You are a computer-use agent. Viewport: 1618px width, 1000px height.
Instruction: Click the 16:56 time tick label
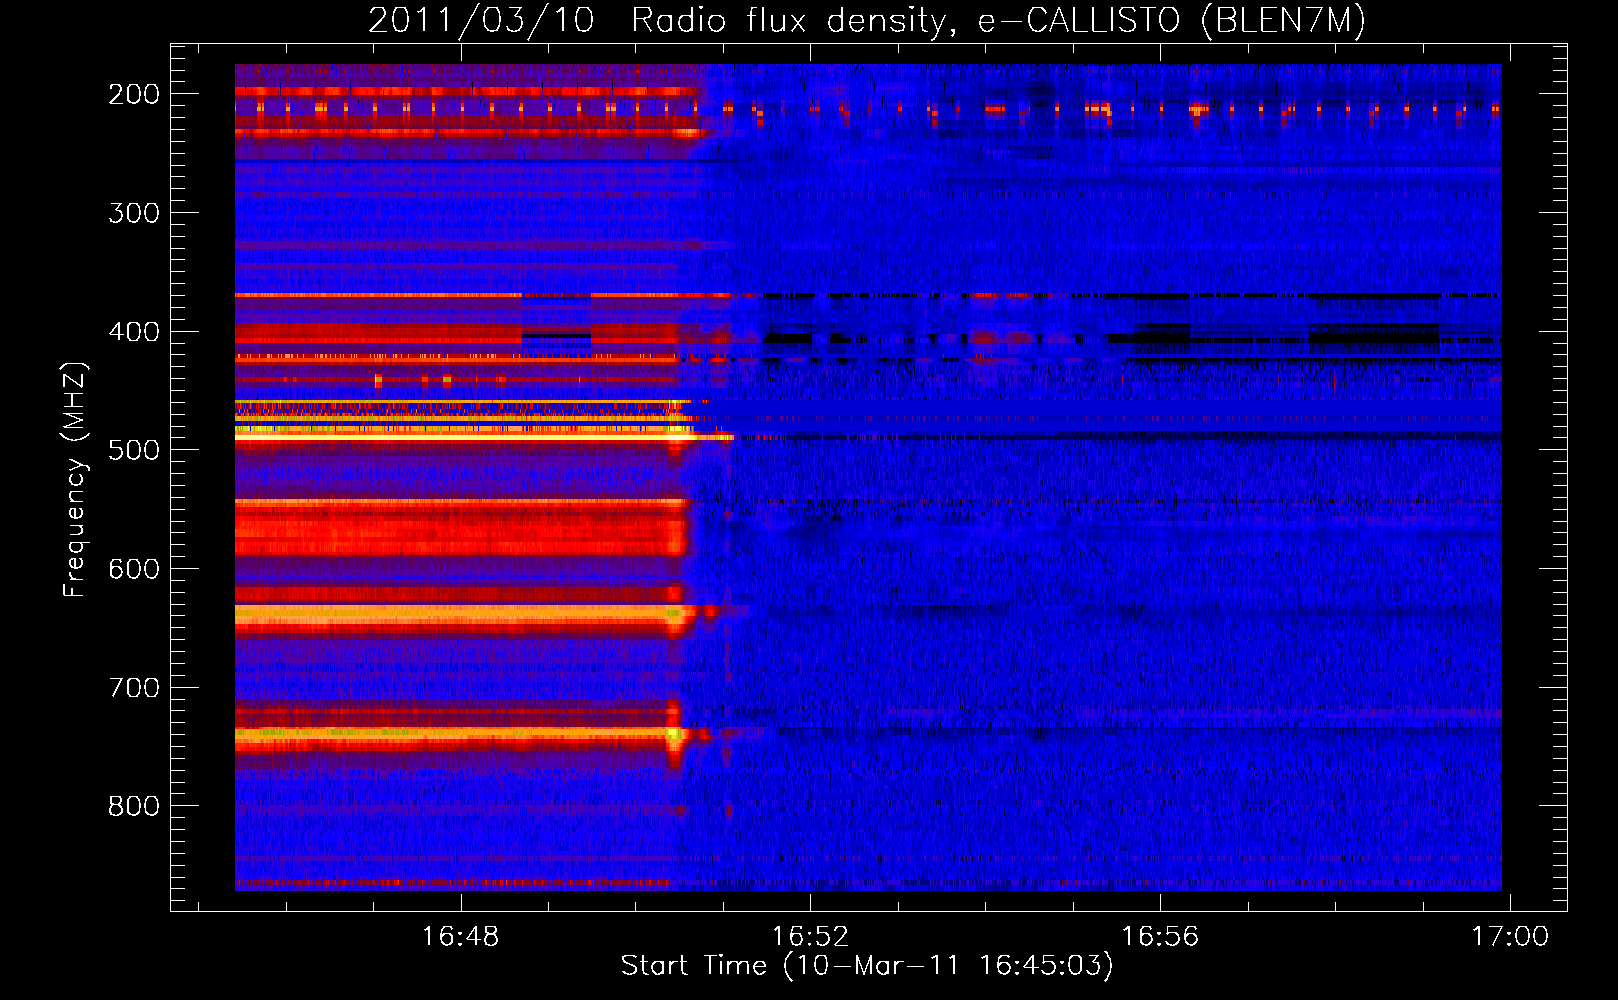(x=1160, y=936)
